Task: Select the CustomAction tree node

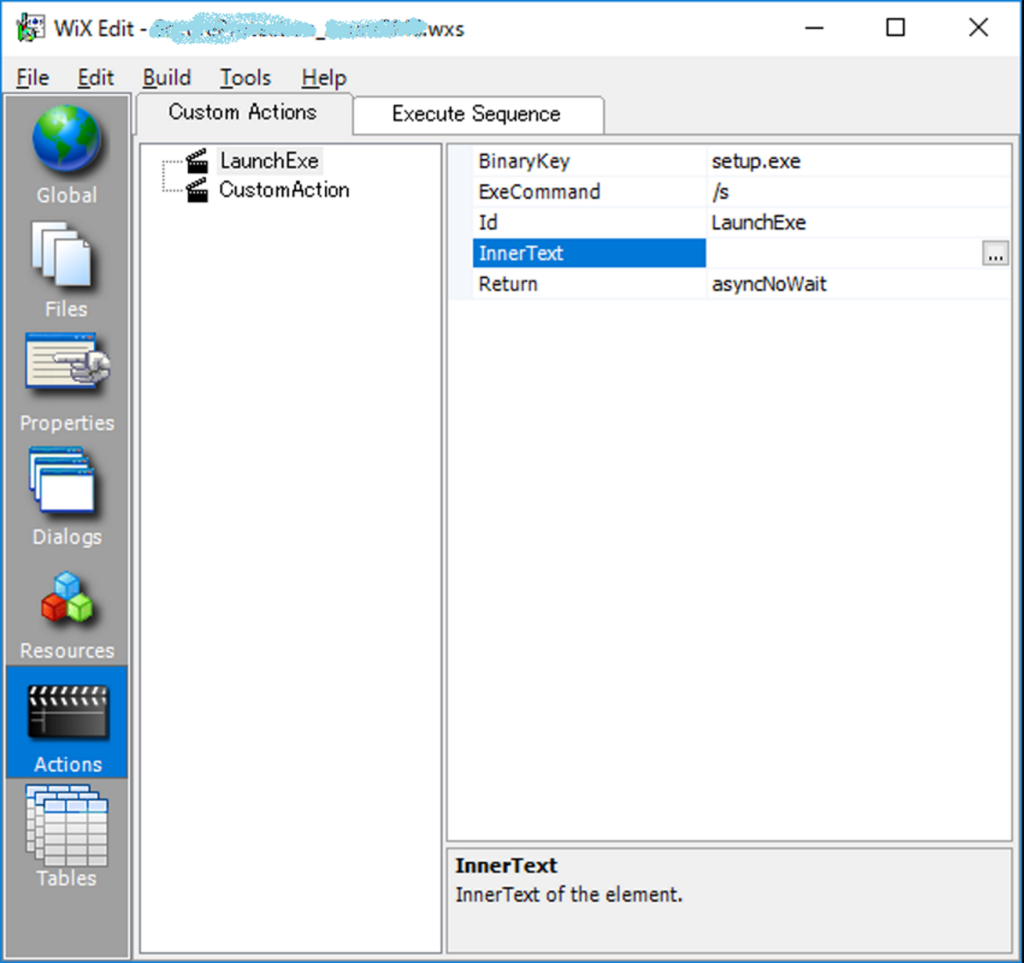Action: point(284,190)
